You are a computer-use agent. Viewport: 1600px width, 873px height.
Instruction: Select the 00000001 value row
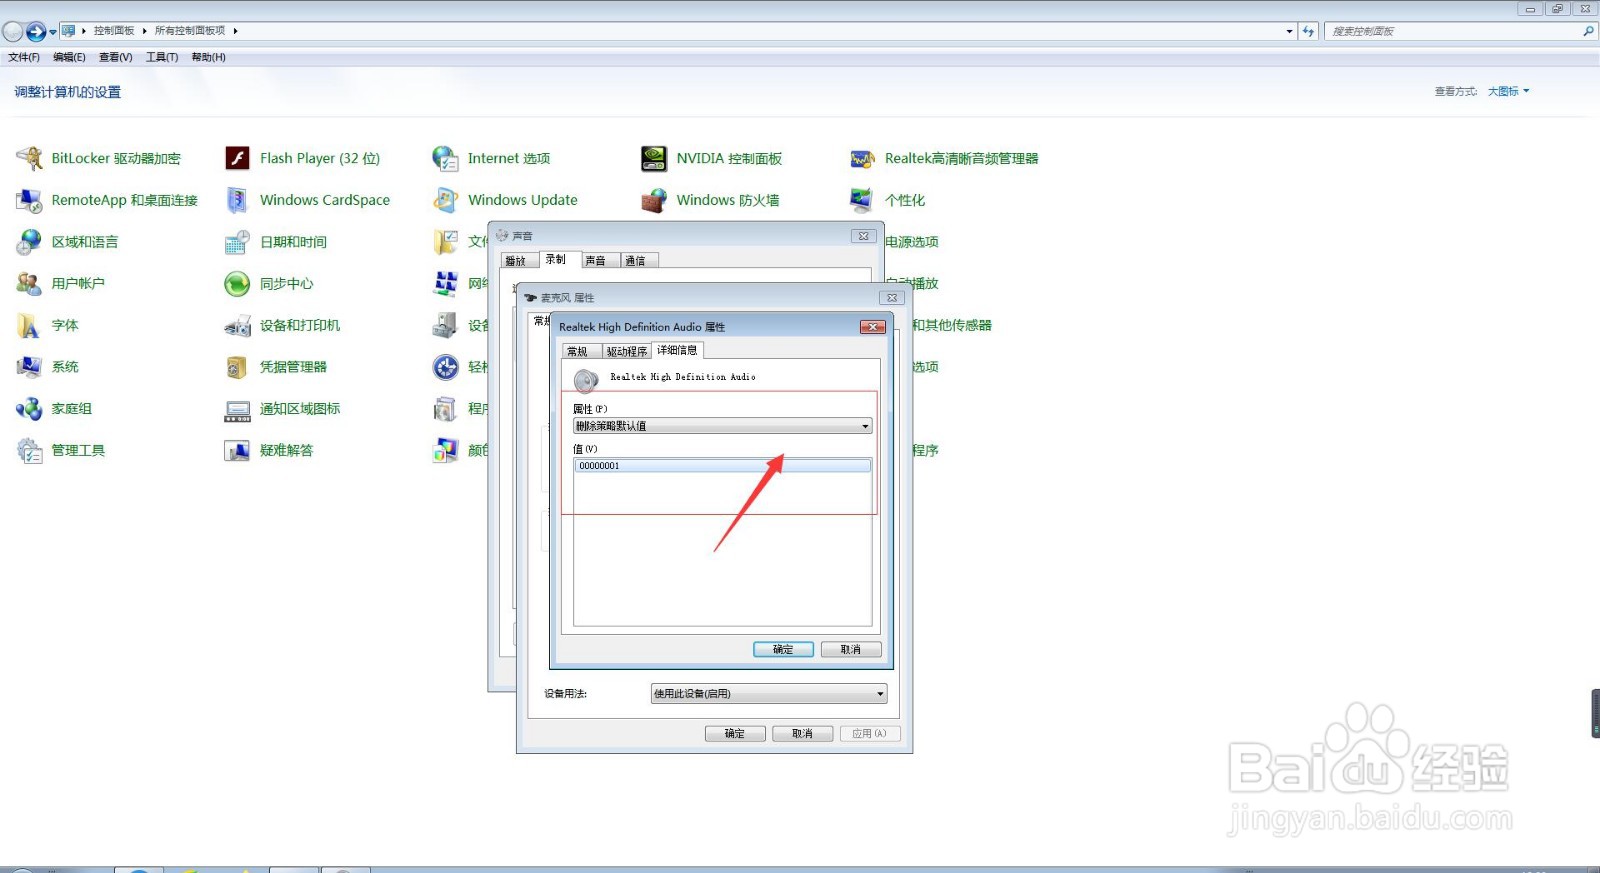(723, 466)
